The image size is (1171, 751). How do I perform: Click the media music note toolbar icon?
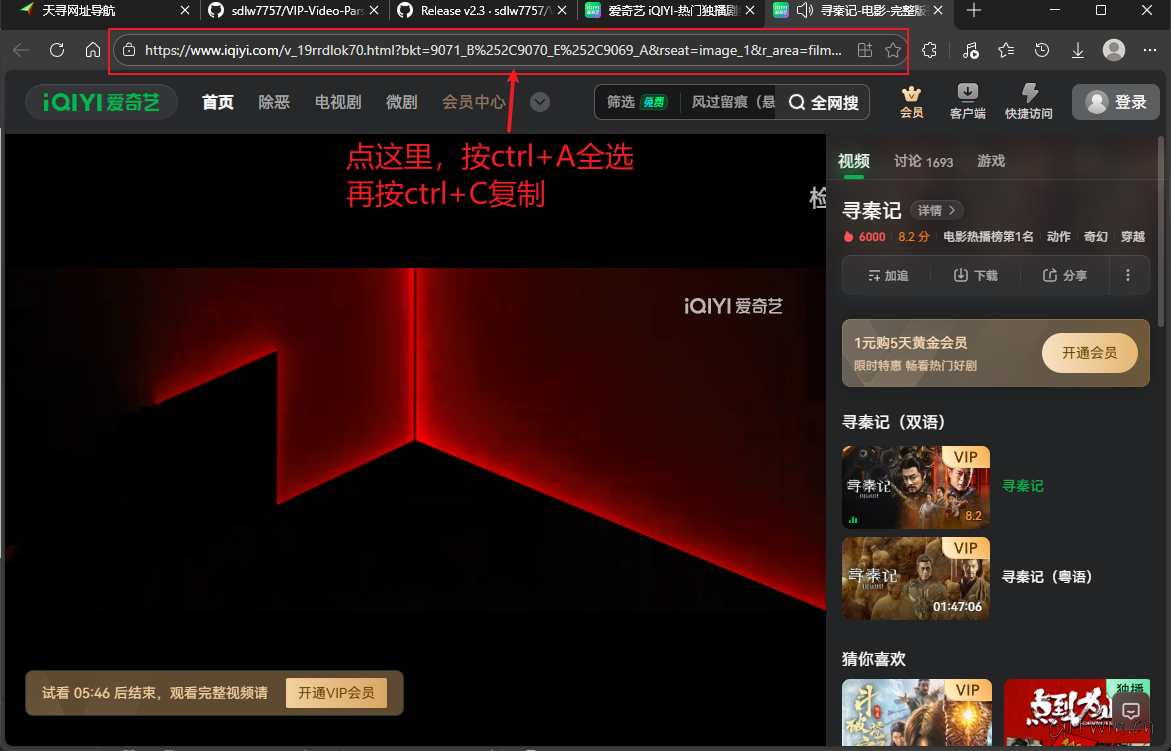[x=970, y=50]
